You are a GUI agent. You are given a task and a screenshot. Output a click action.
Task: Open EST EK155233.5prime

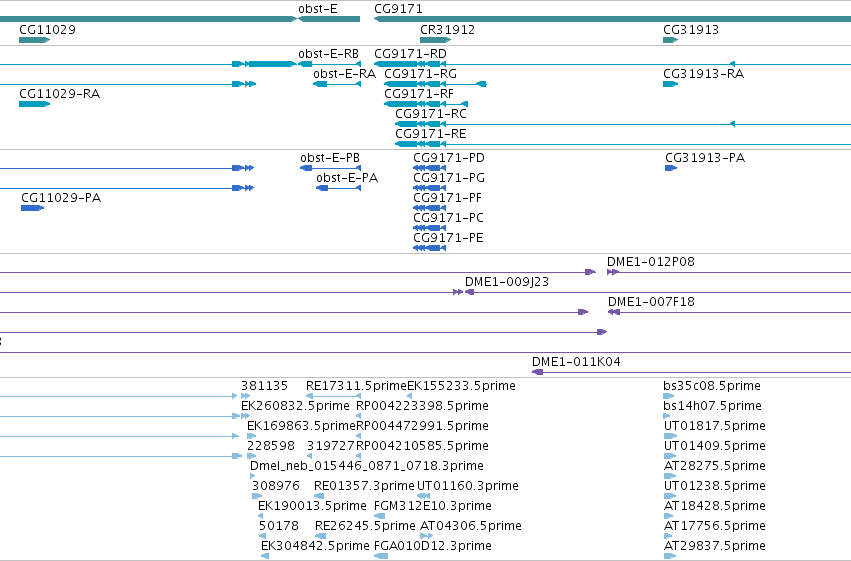461,386
